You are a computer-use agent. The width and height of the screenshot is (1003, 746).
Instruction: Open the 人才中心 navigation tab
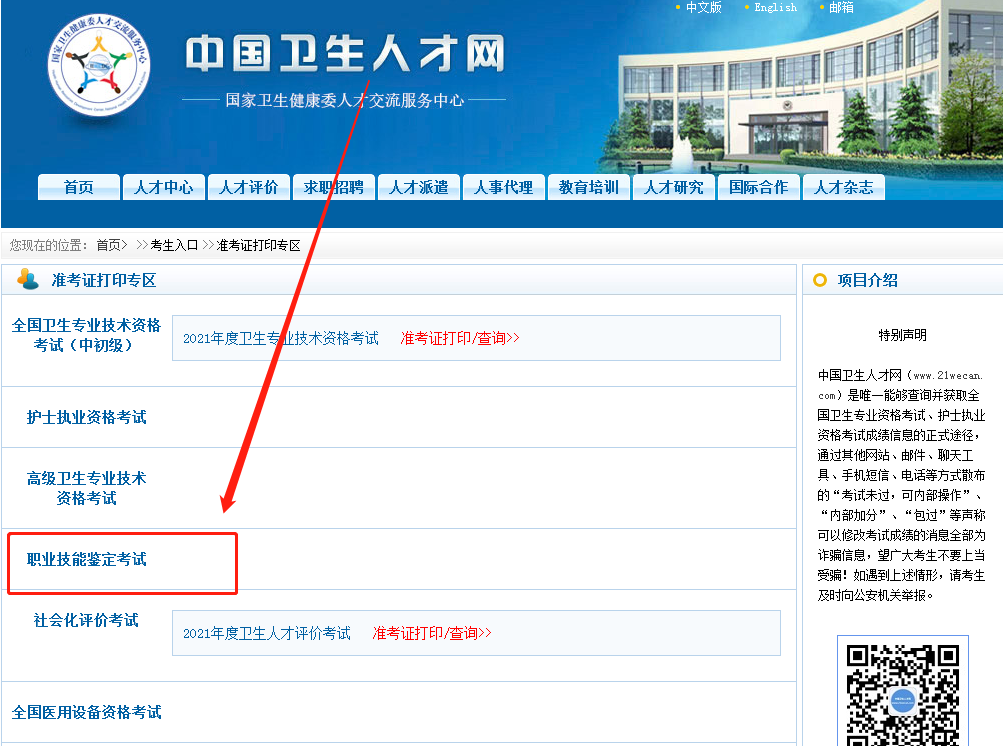[x=163, y=187]
